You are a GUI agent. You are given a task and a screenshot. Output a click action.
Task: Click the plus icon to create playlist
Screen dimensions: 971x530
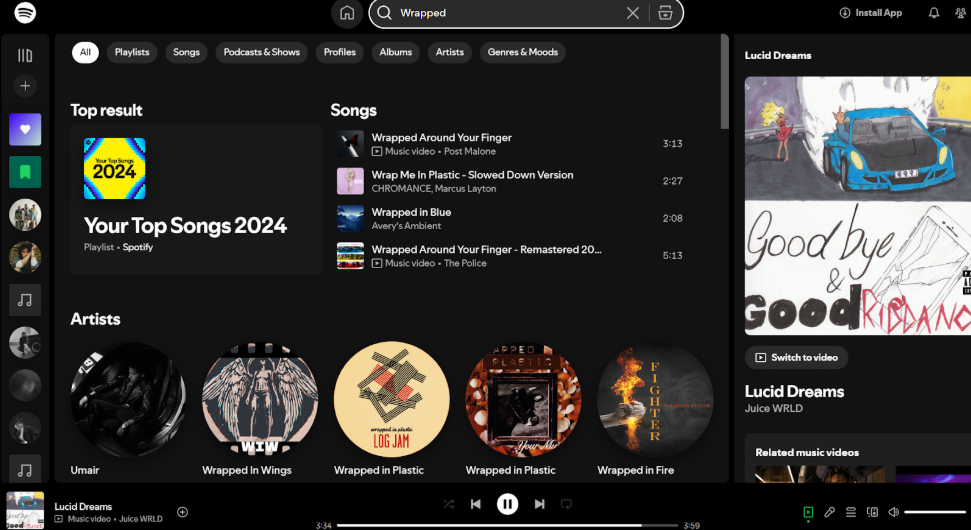pyautogui.click(x=25, y=86)
